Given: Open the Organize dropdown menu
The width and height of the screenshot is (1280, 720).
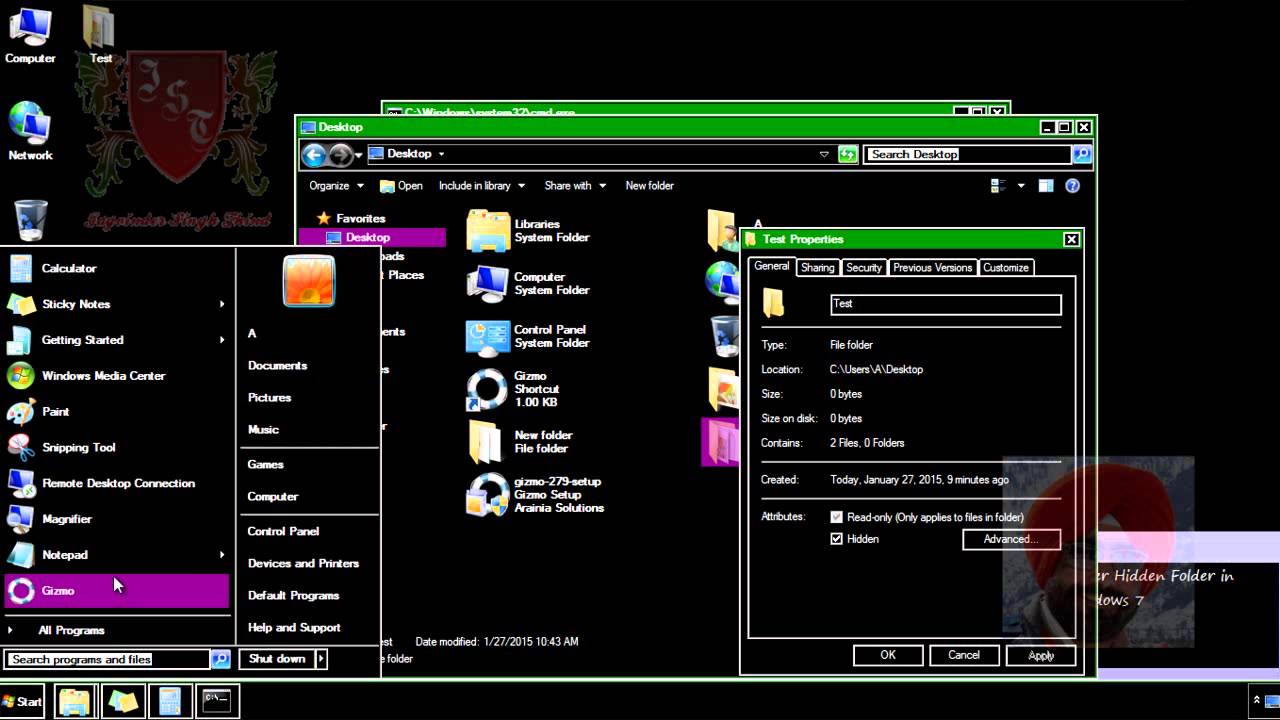Looking at the screenshot, I should 335,186.
